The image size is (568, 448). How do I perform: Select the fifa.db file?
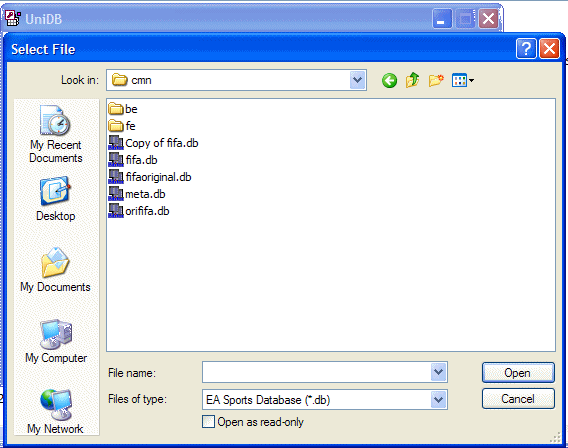pos(133,160)
